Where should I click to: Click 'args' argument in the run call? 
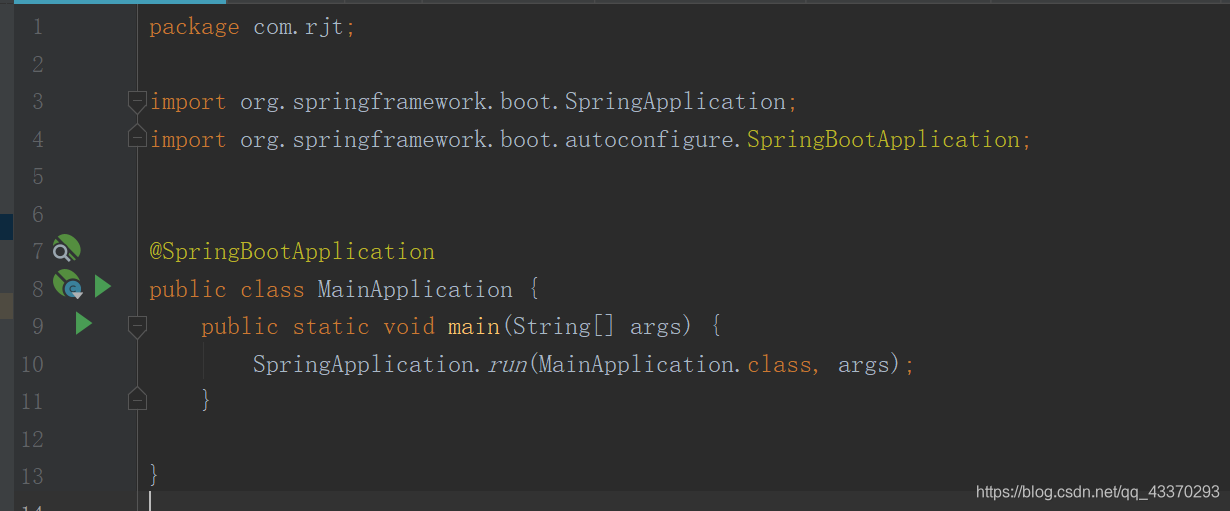[864, 364]
